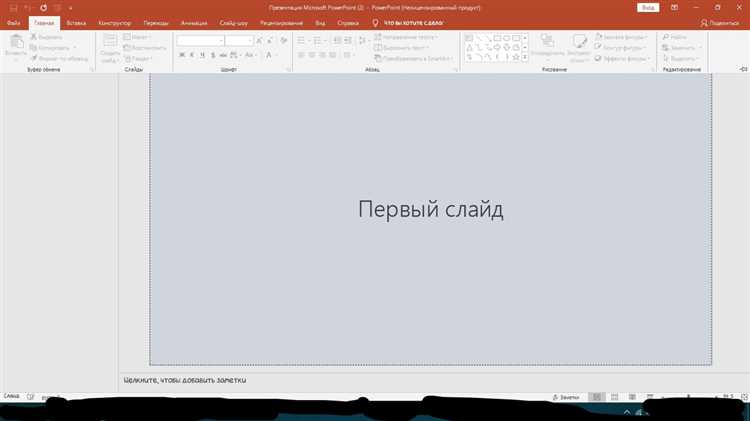Image resolution: width=750 pixels, height=421 pixels.
Task: Open the Заливка фигуры fill dropdown
Action: pos(621,37)
